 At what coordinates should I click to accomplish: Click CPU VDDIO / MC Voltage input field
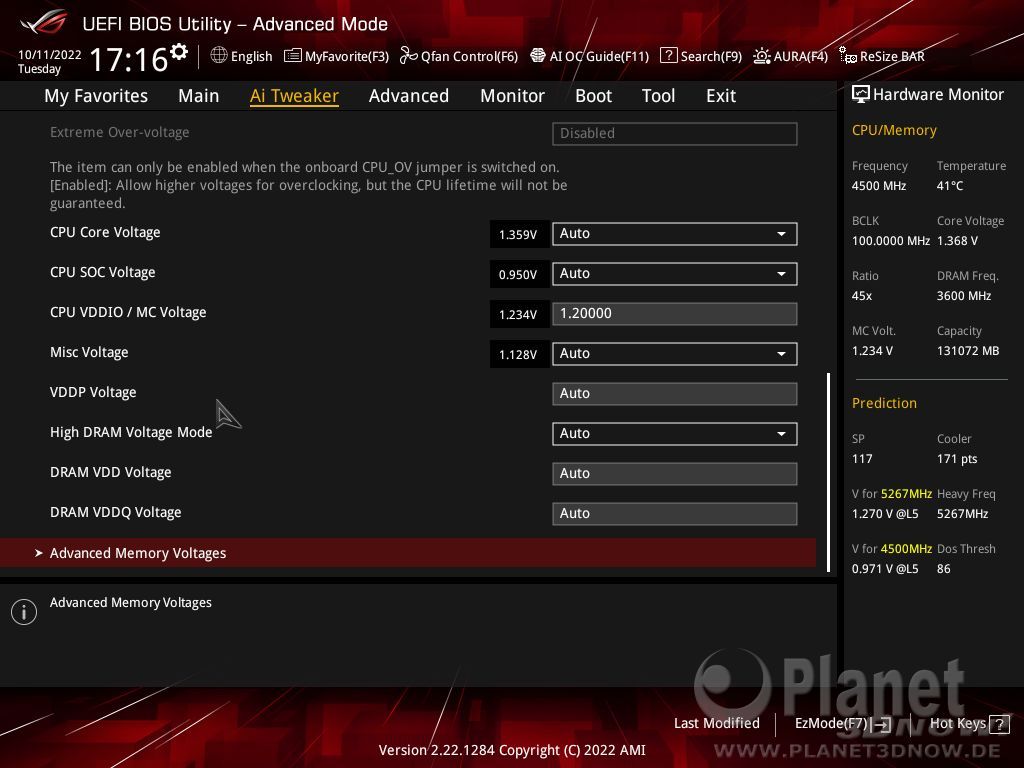[675, 313]
